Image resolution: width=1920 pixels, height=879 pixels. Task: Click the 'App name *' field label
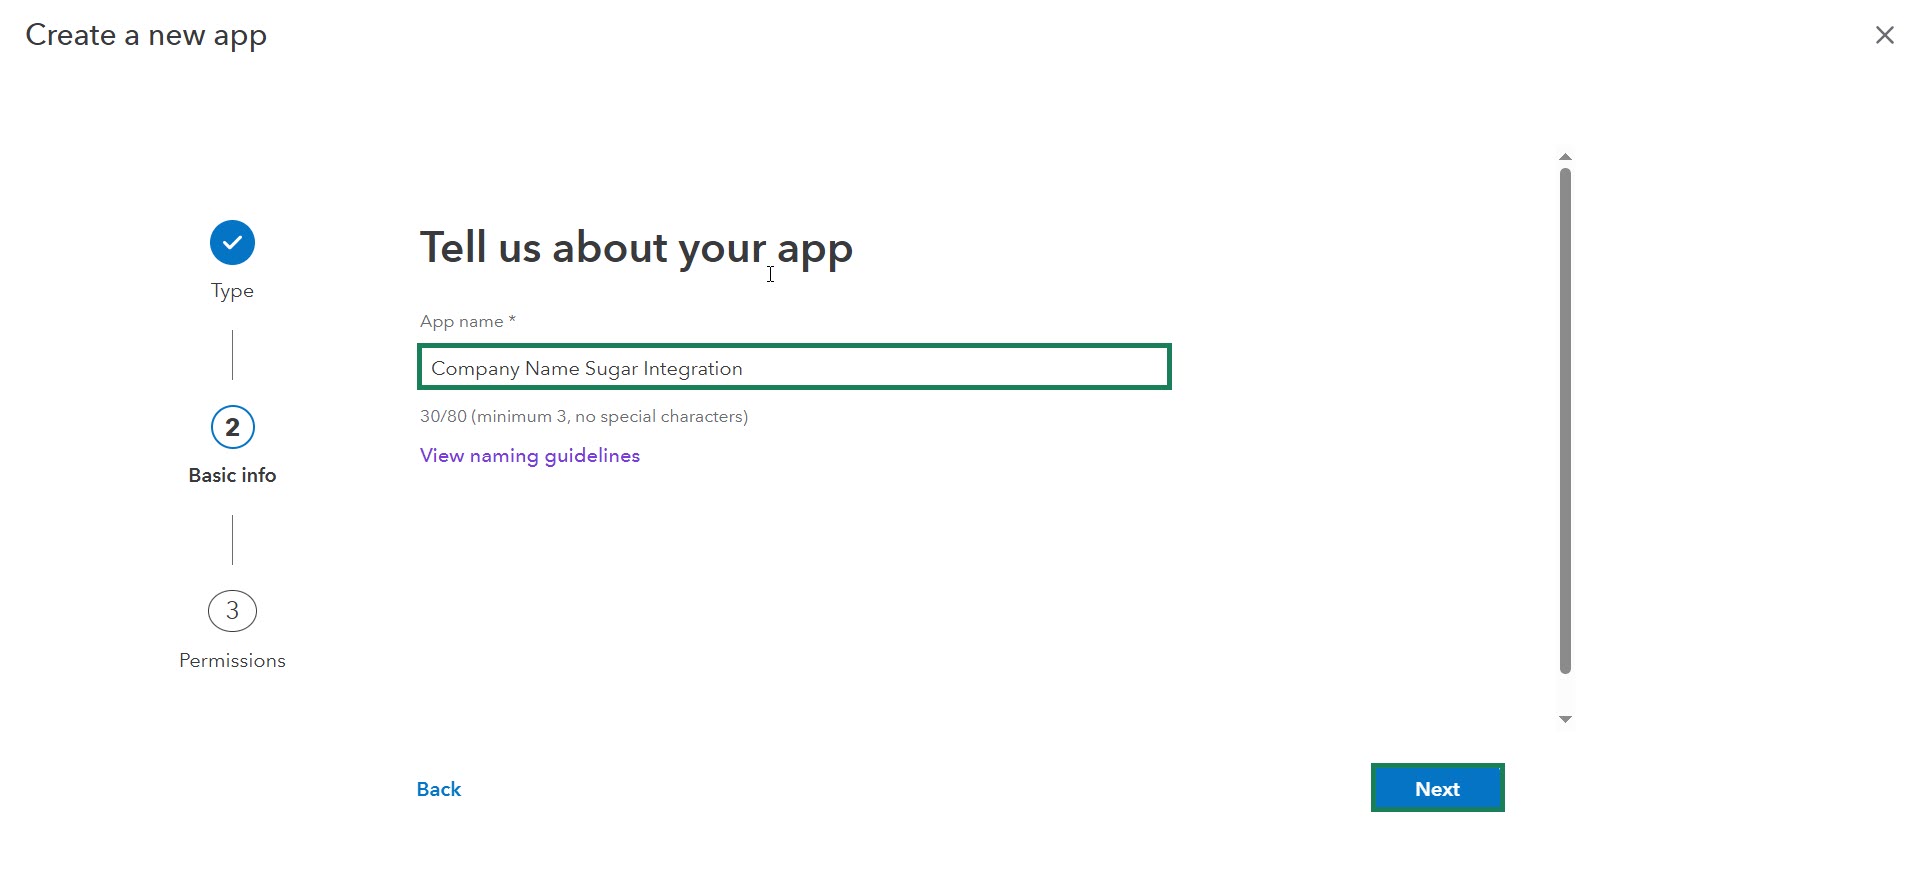tap(467, 322)
